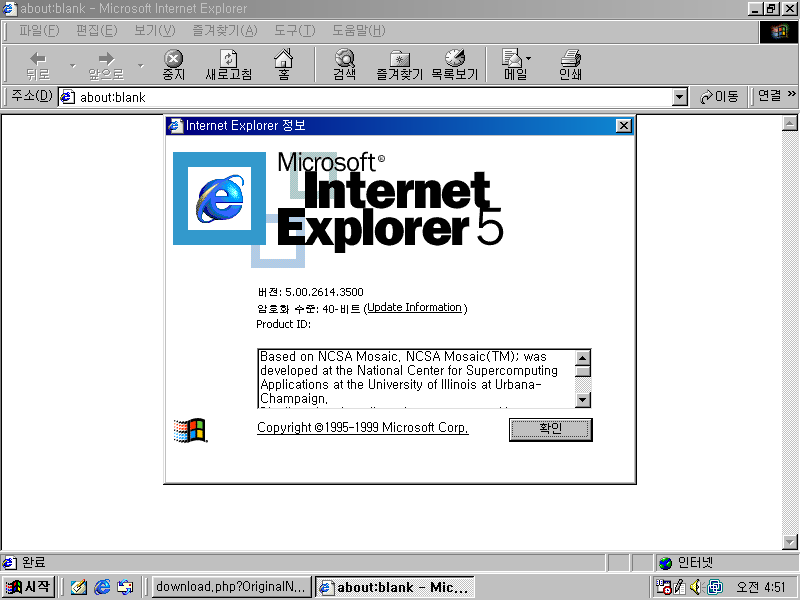800x600 pixels.
Task: Click the page icon in the address bar
Action: [67, 97]
